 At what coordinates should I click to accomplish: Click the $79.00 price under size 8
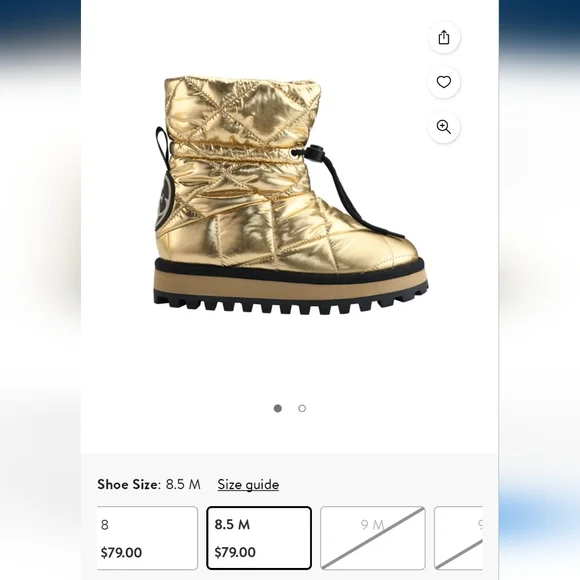(121, 553)
